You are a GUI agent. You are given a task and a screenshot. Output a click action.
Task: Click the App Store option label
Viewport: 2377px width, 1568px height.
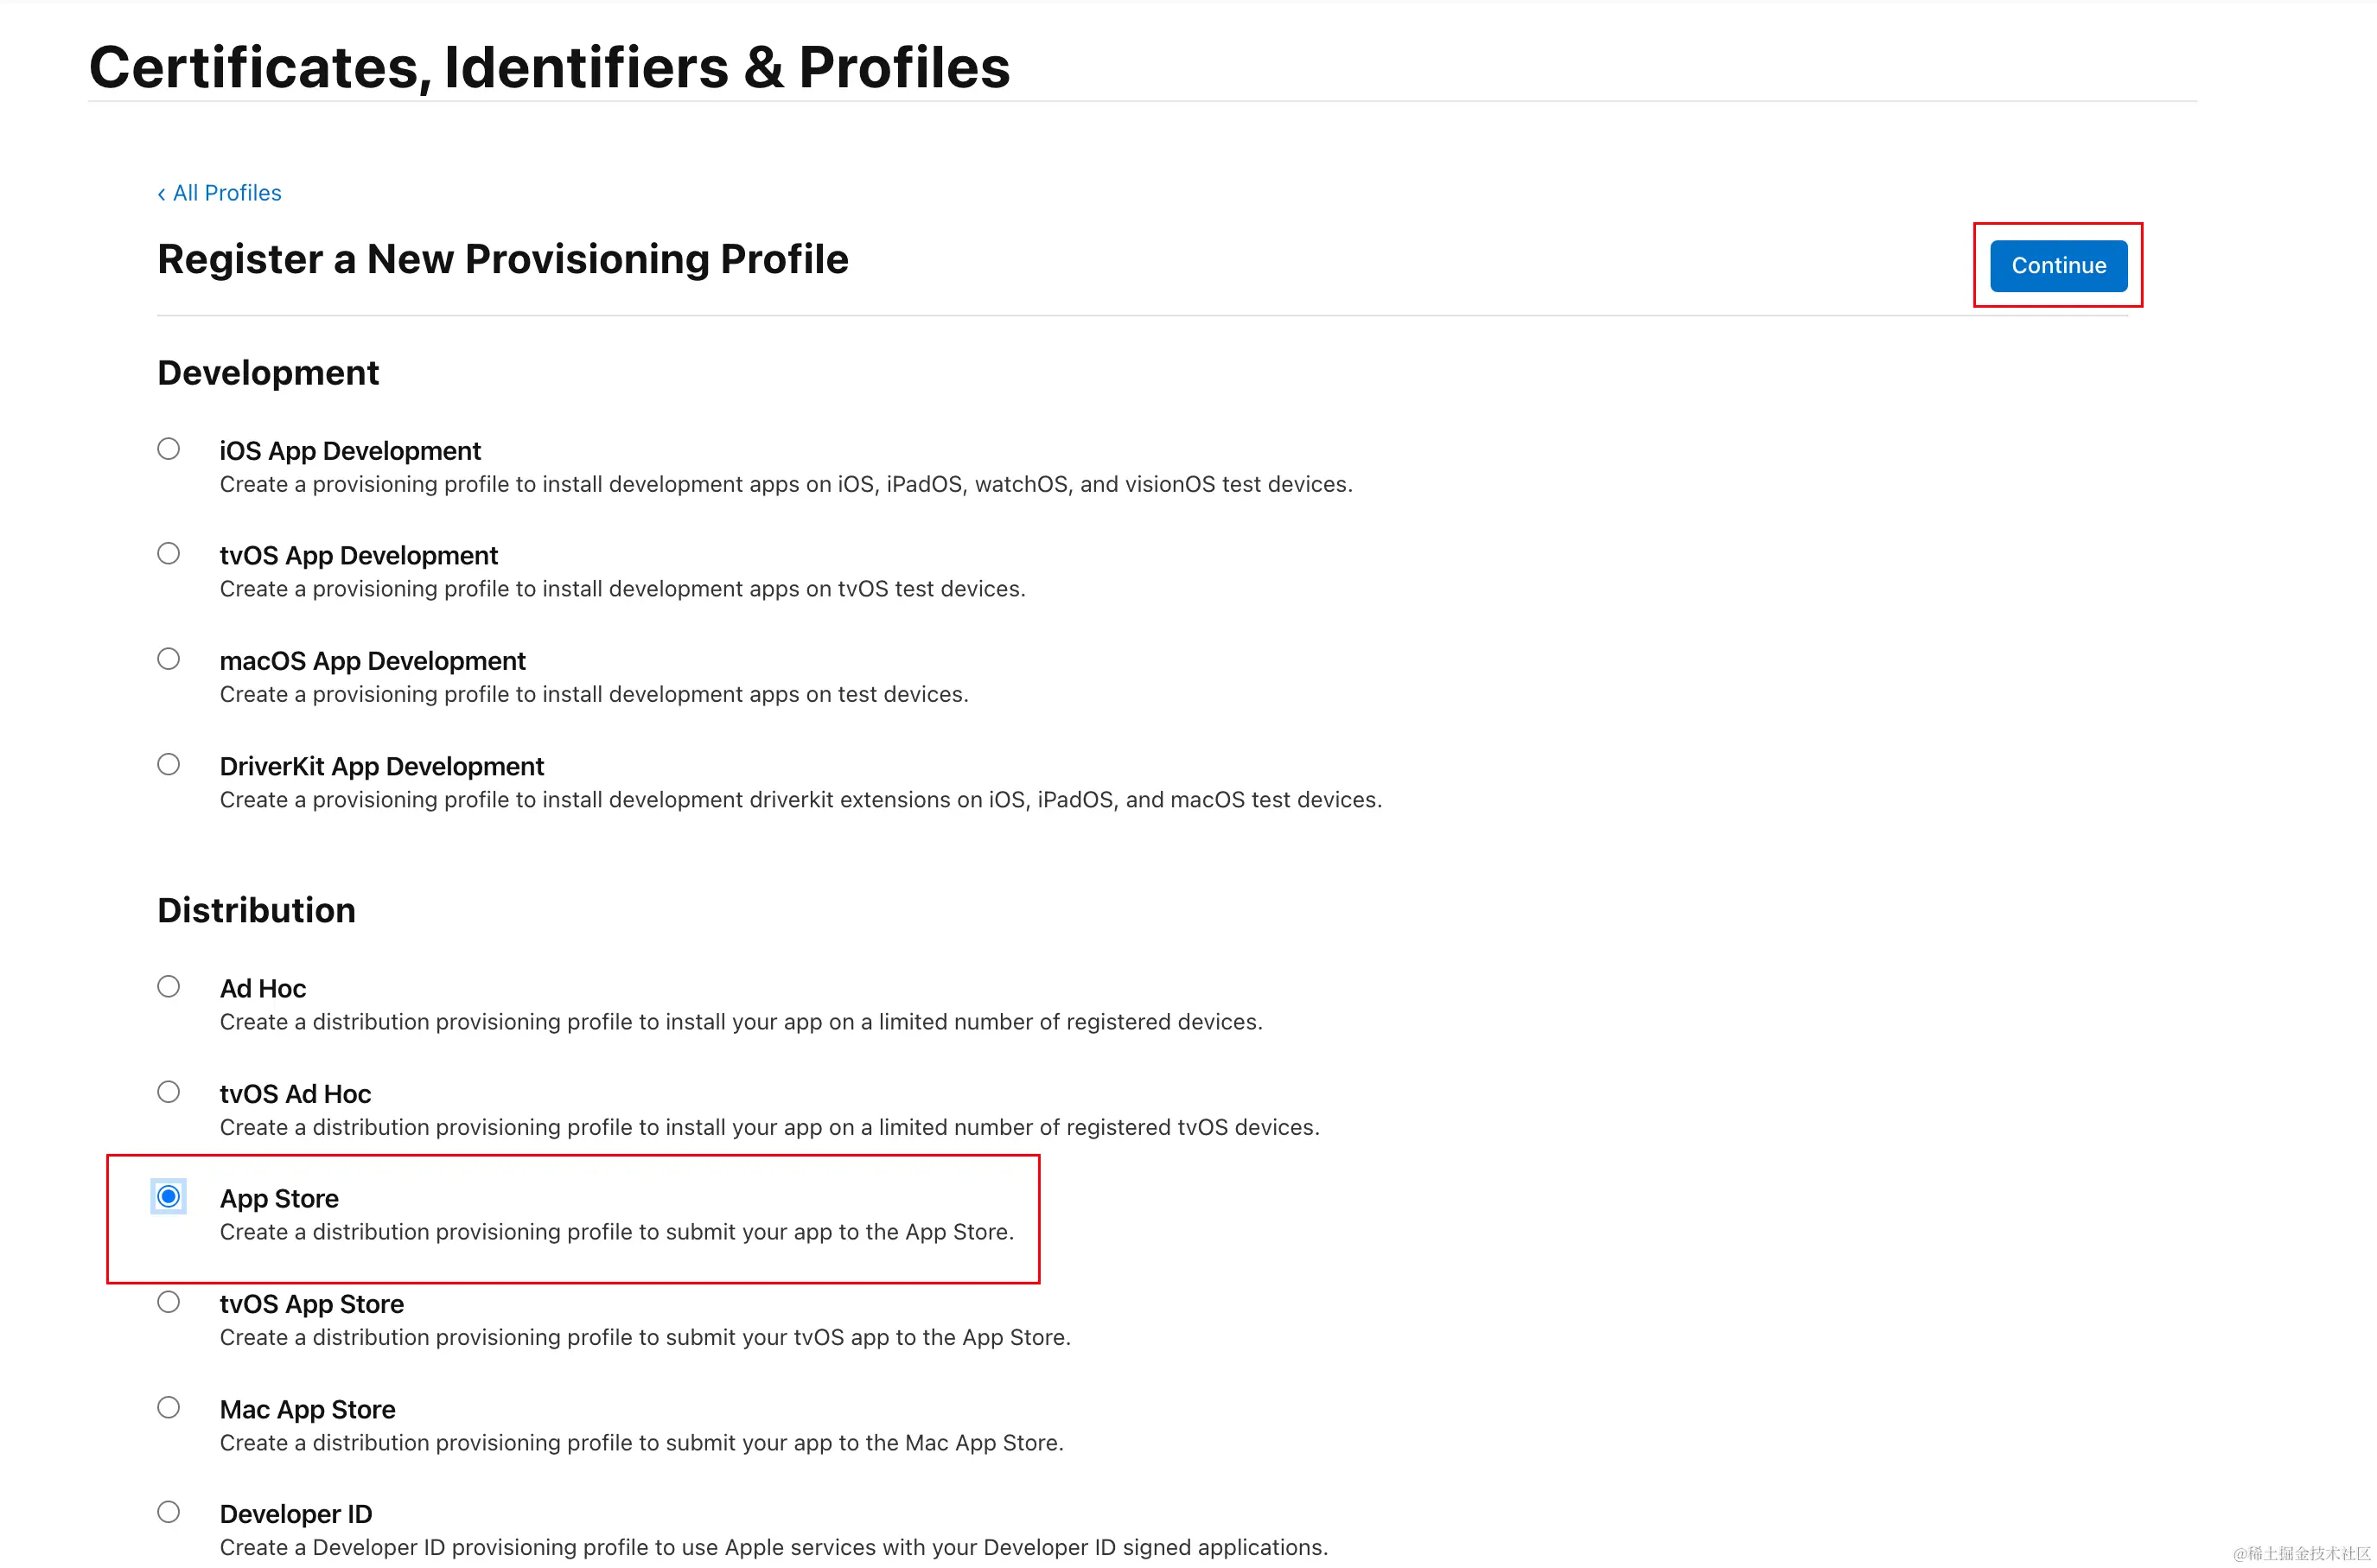tap(279, 1199)
